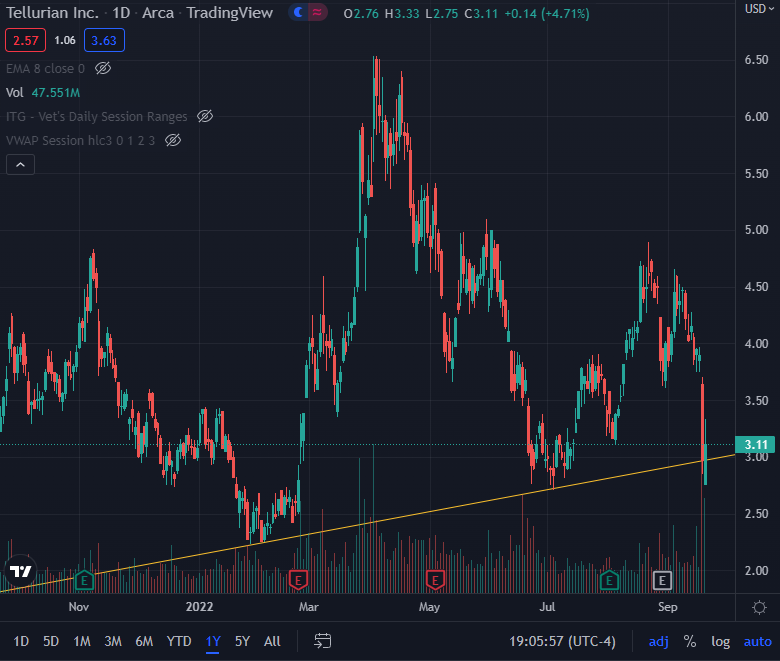The height and width of the screenshot is (661, 780).
Task: Switch to the 5D time range
Action: click(51, 641)
